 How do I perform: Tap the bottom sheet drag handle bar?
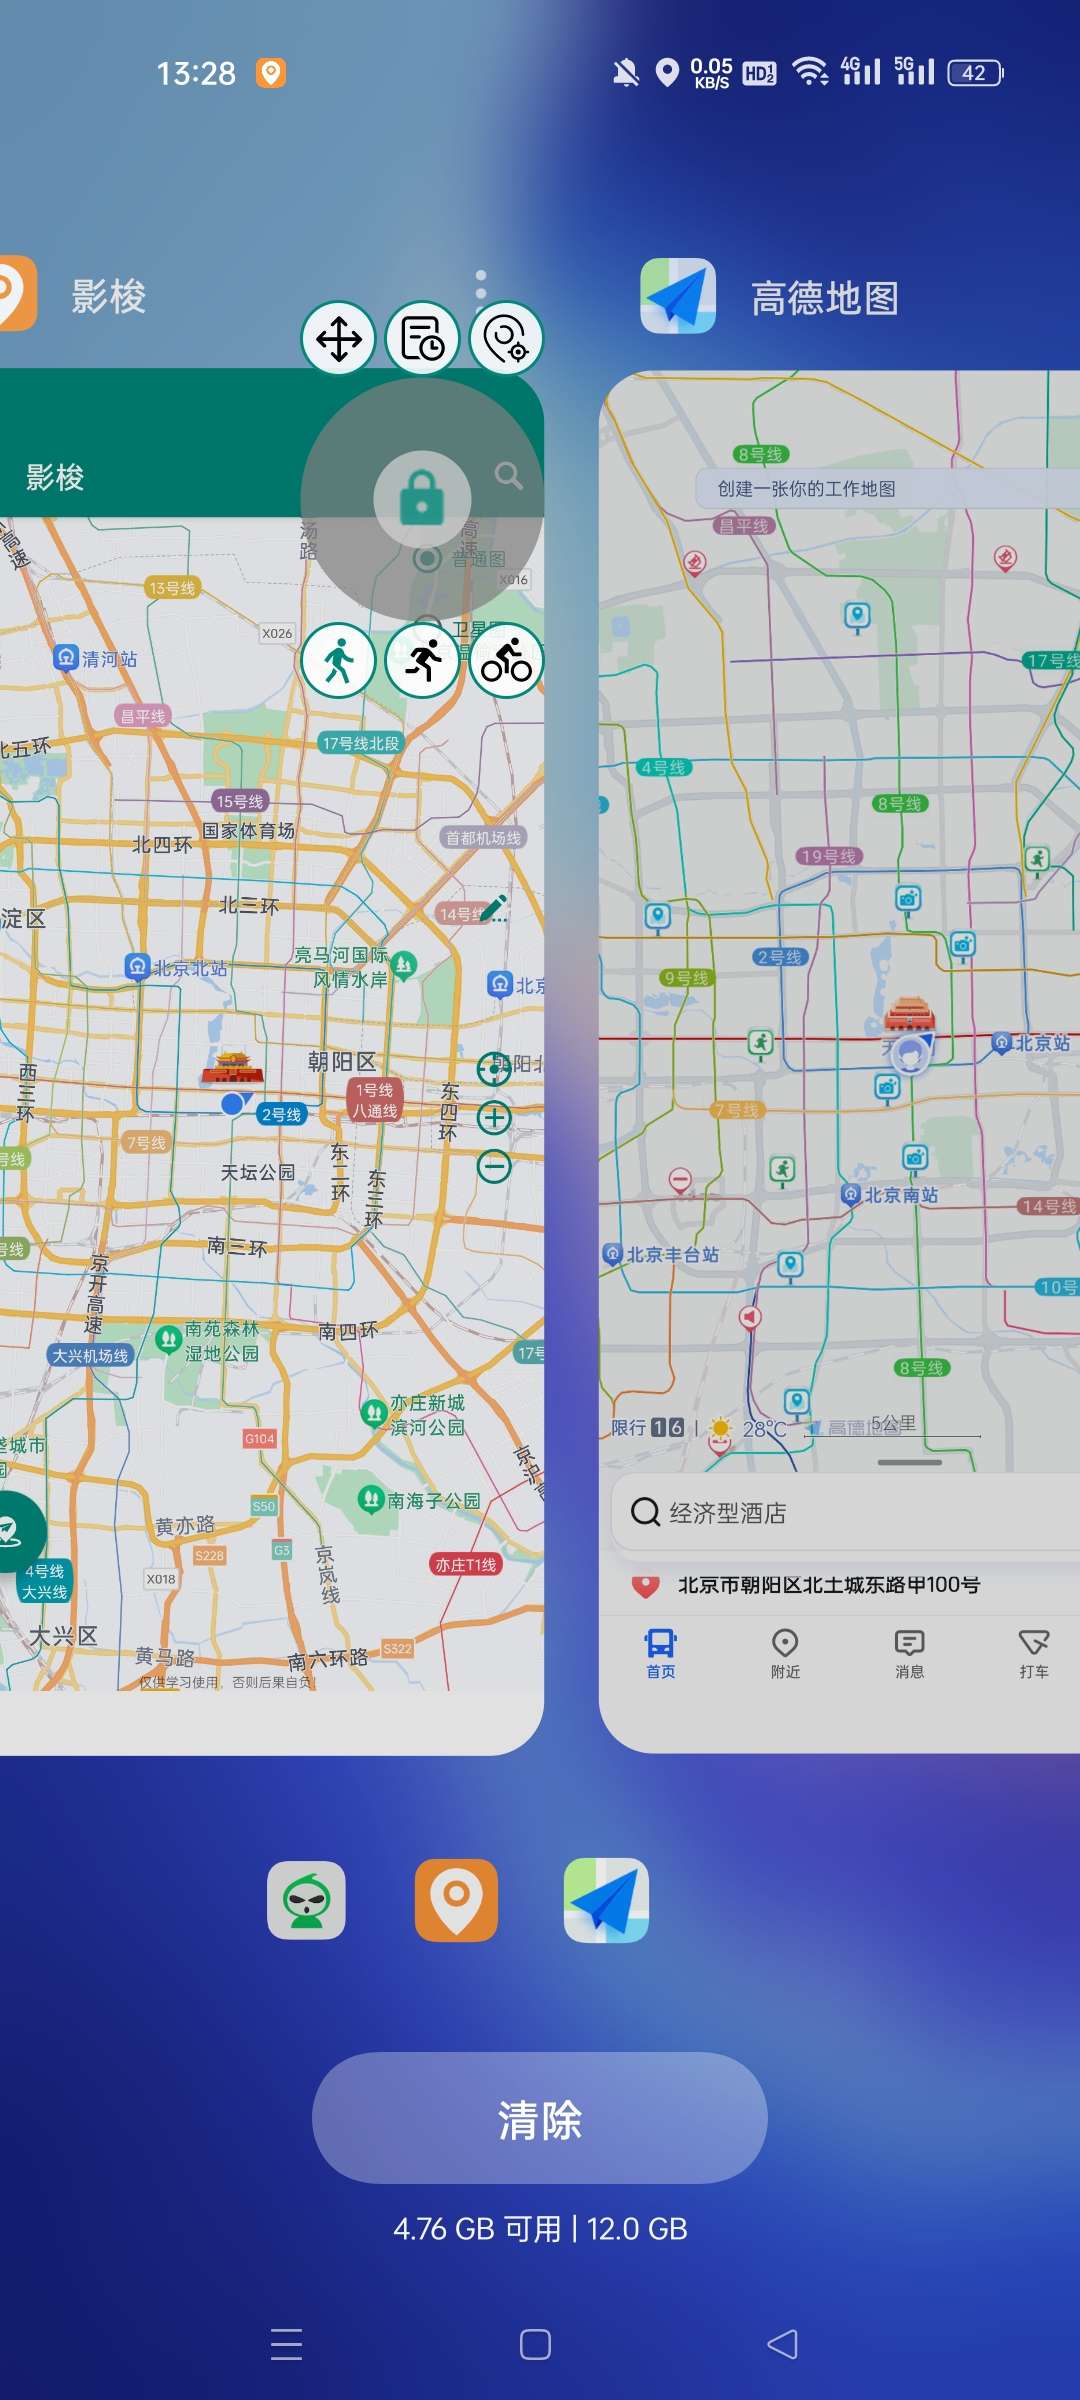pyautogui.click(x=909, y=1462)
